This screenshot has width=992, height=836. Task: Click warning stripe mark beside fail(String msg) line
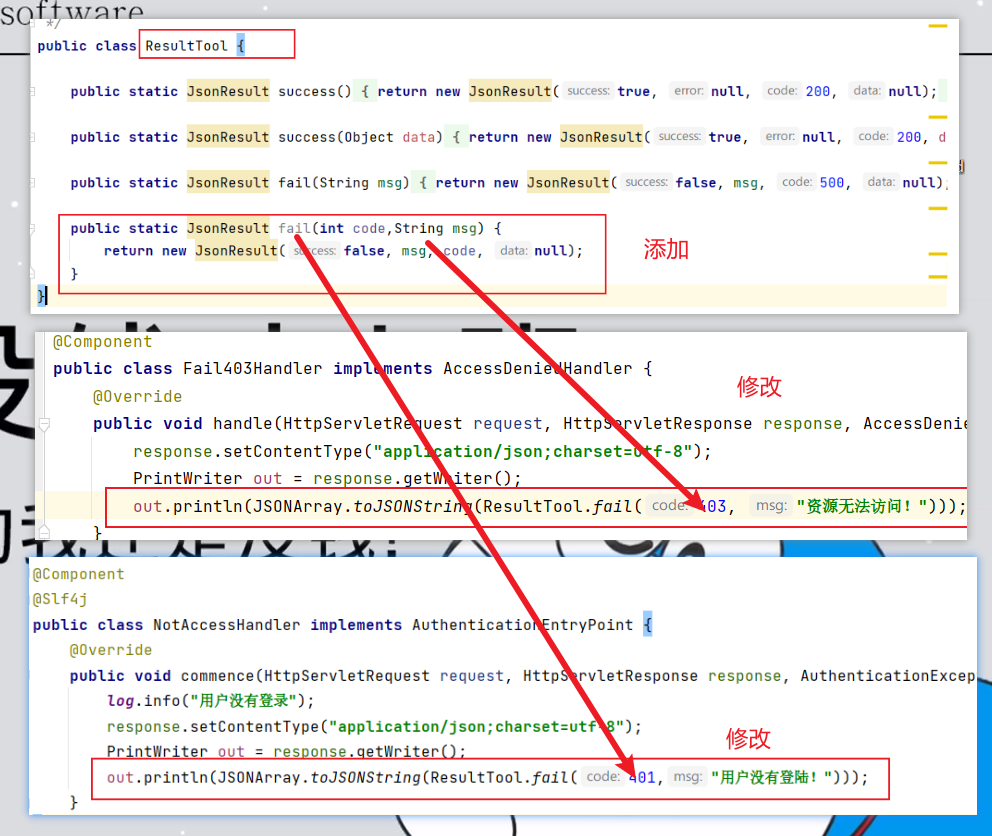[x=938, y=208]
